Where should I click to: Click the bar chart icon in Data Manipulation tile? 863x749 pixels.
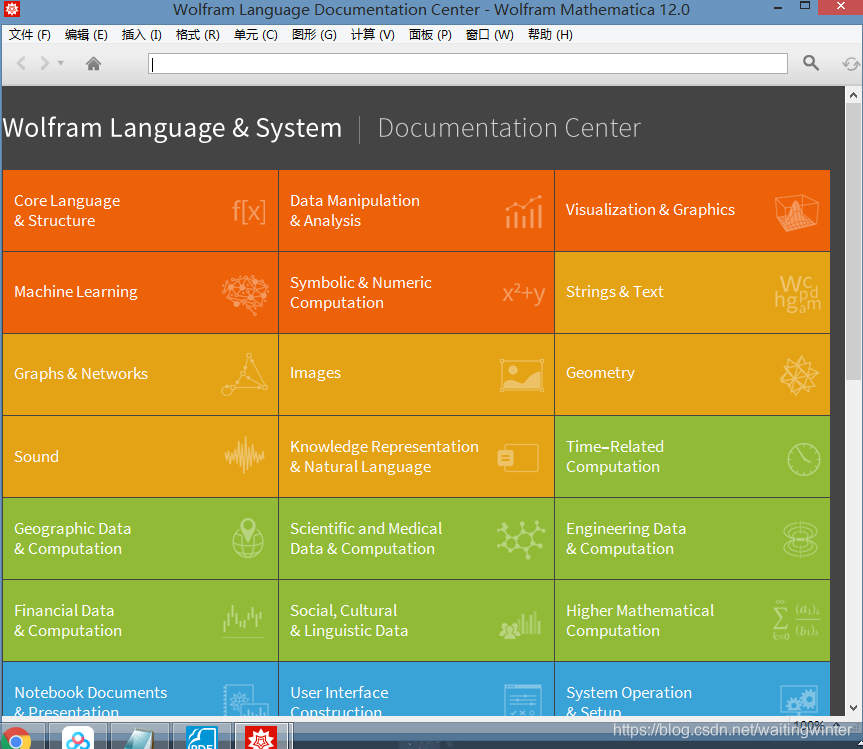tap(524, 211)
